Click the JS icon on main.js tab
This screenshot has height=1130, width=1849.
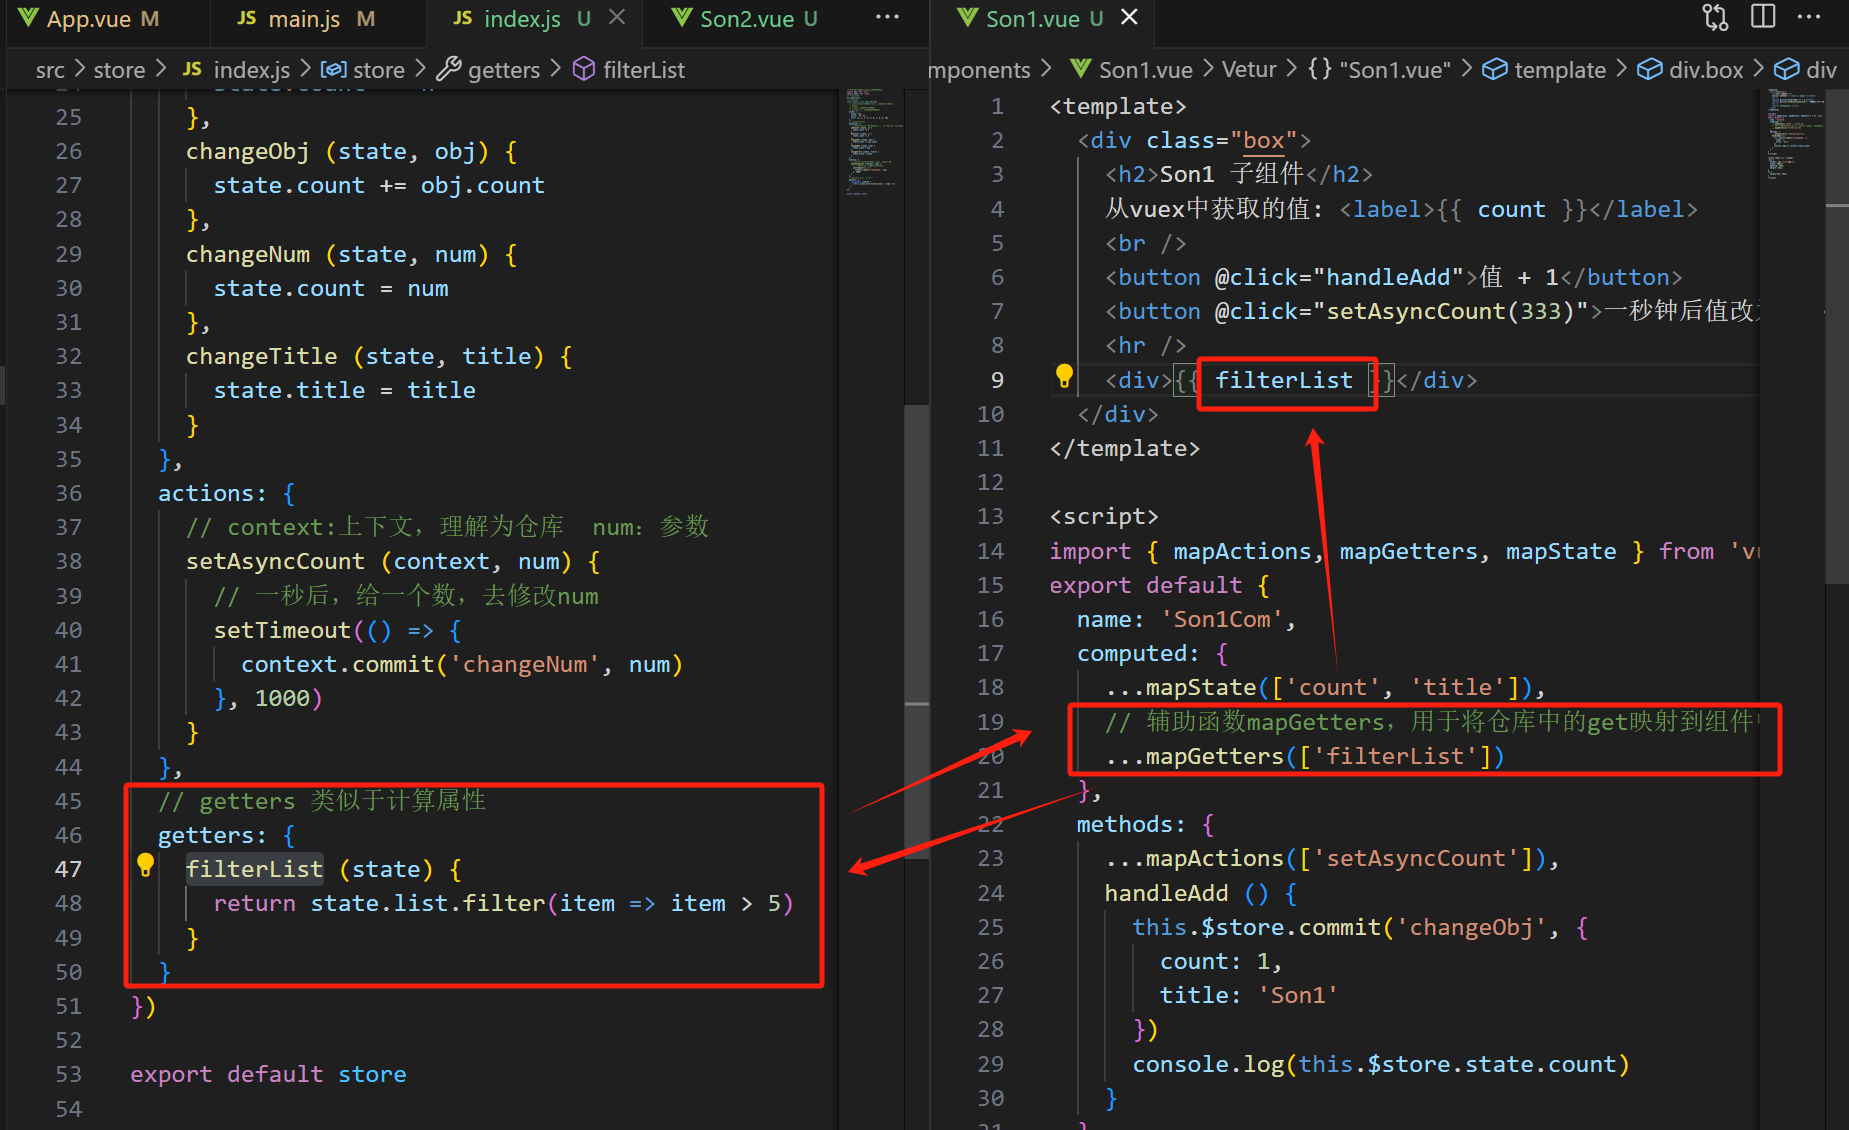tap(247, 19)
